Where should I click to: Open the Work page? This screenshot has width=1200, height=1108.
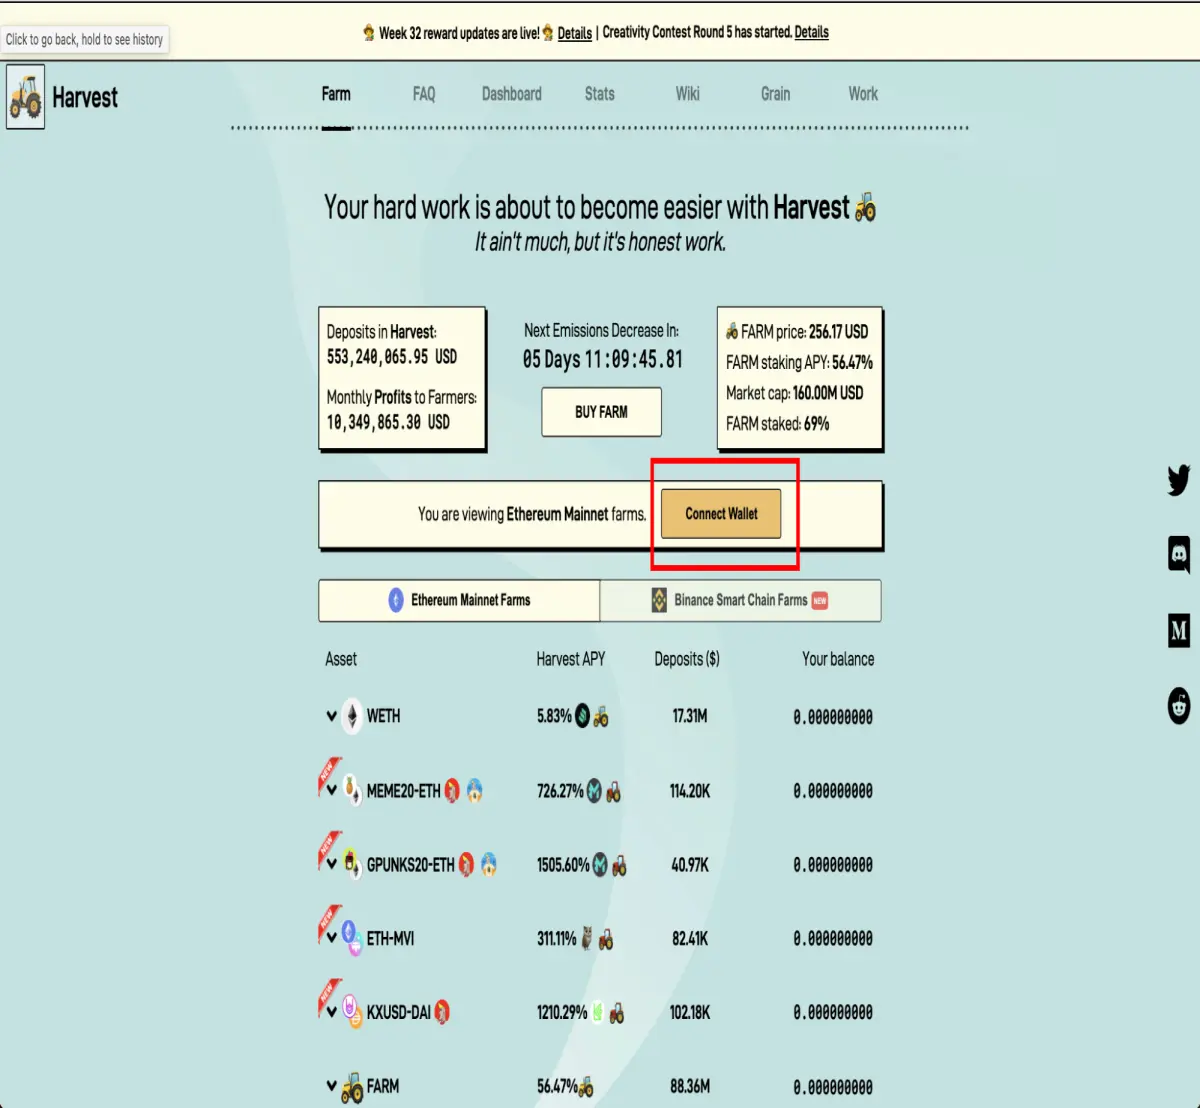863,94
